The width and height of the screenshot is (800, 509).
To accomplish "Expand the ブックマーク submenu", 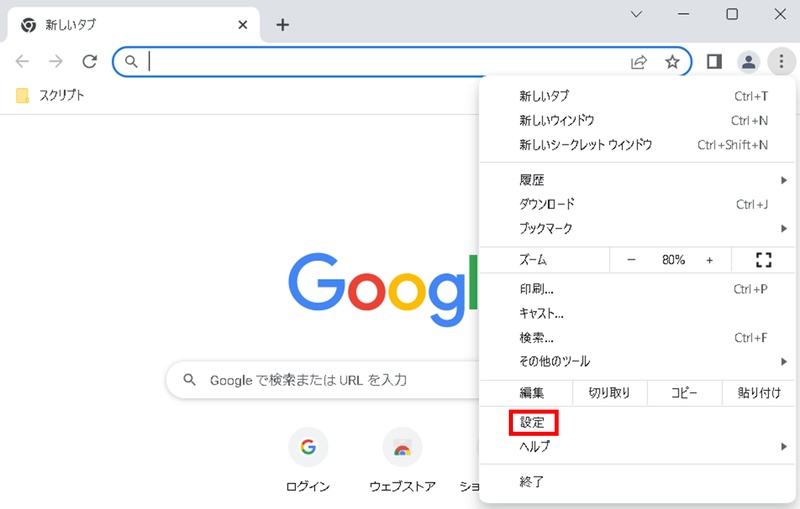I will (x=637, y=228).
